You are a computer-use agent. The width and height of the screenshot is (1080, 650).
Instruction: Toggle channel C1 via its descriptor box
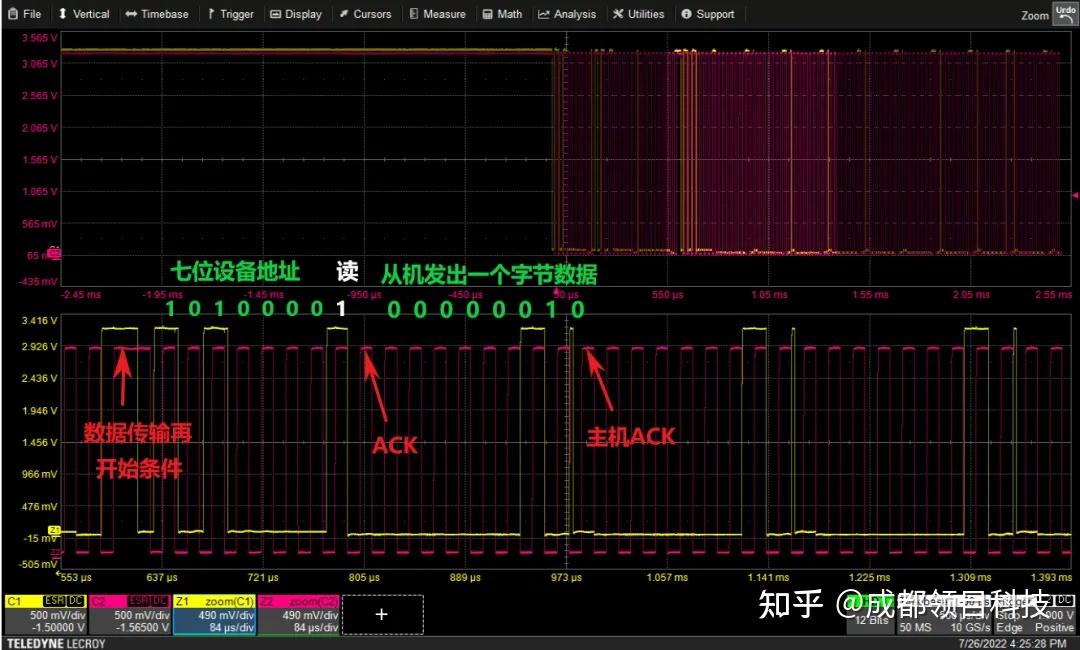[x=45, y=613]
